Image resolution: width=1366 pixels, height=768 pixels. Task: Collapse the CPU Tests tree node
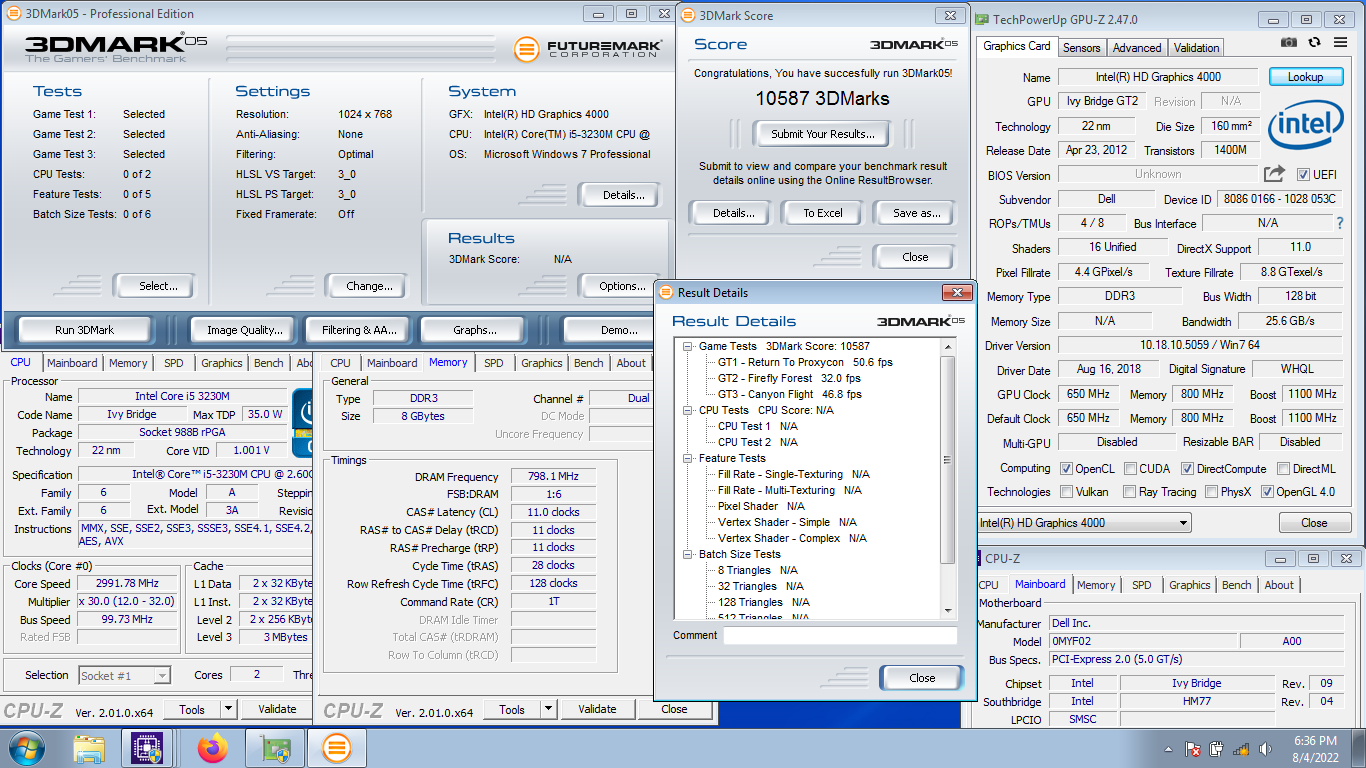coord(689,410)
